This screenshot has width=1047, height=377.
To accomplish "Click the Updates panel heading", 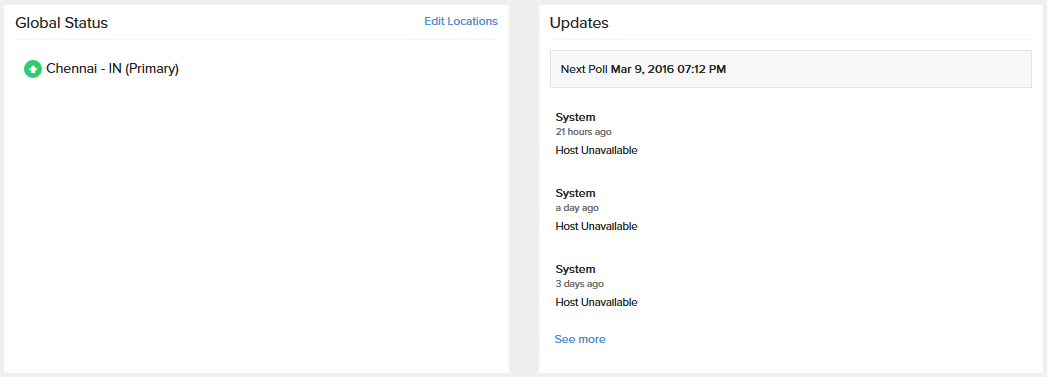I will [x=579, y=23].
